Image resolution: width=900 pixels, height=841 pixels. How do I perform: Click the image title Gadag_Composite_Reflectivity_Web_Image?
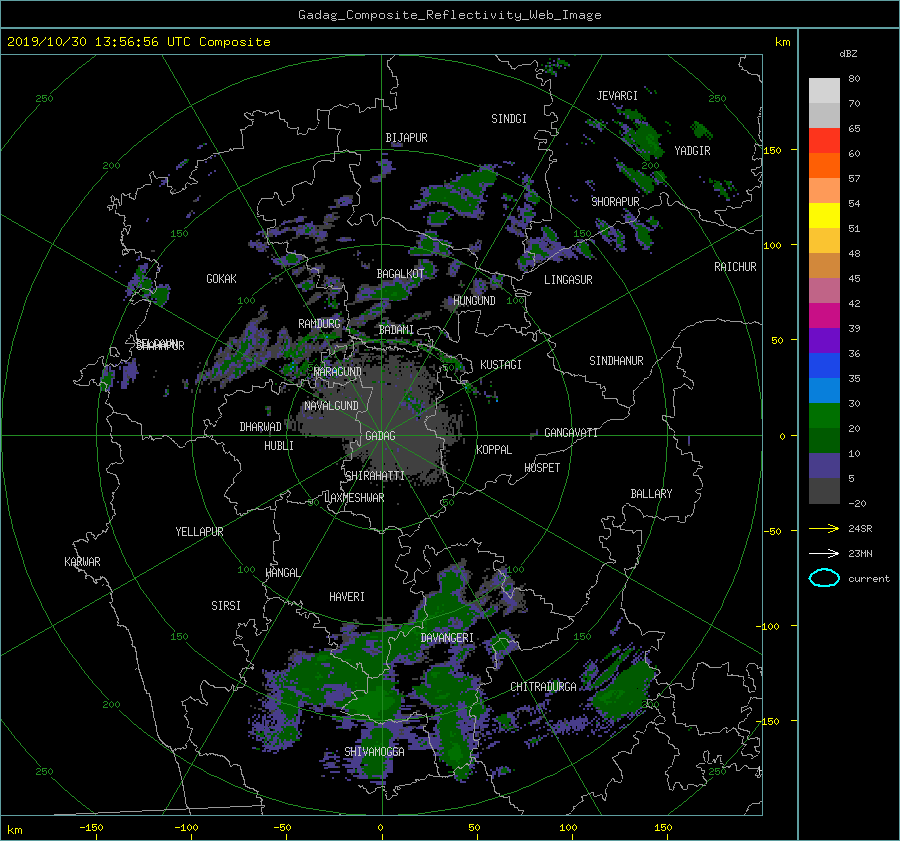[x=449, y=15]
